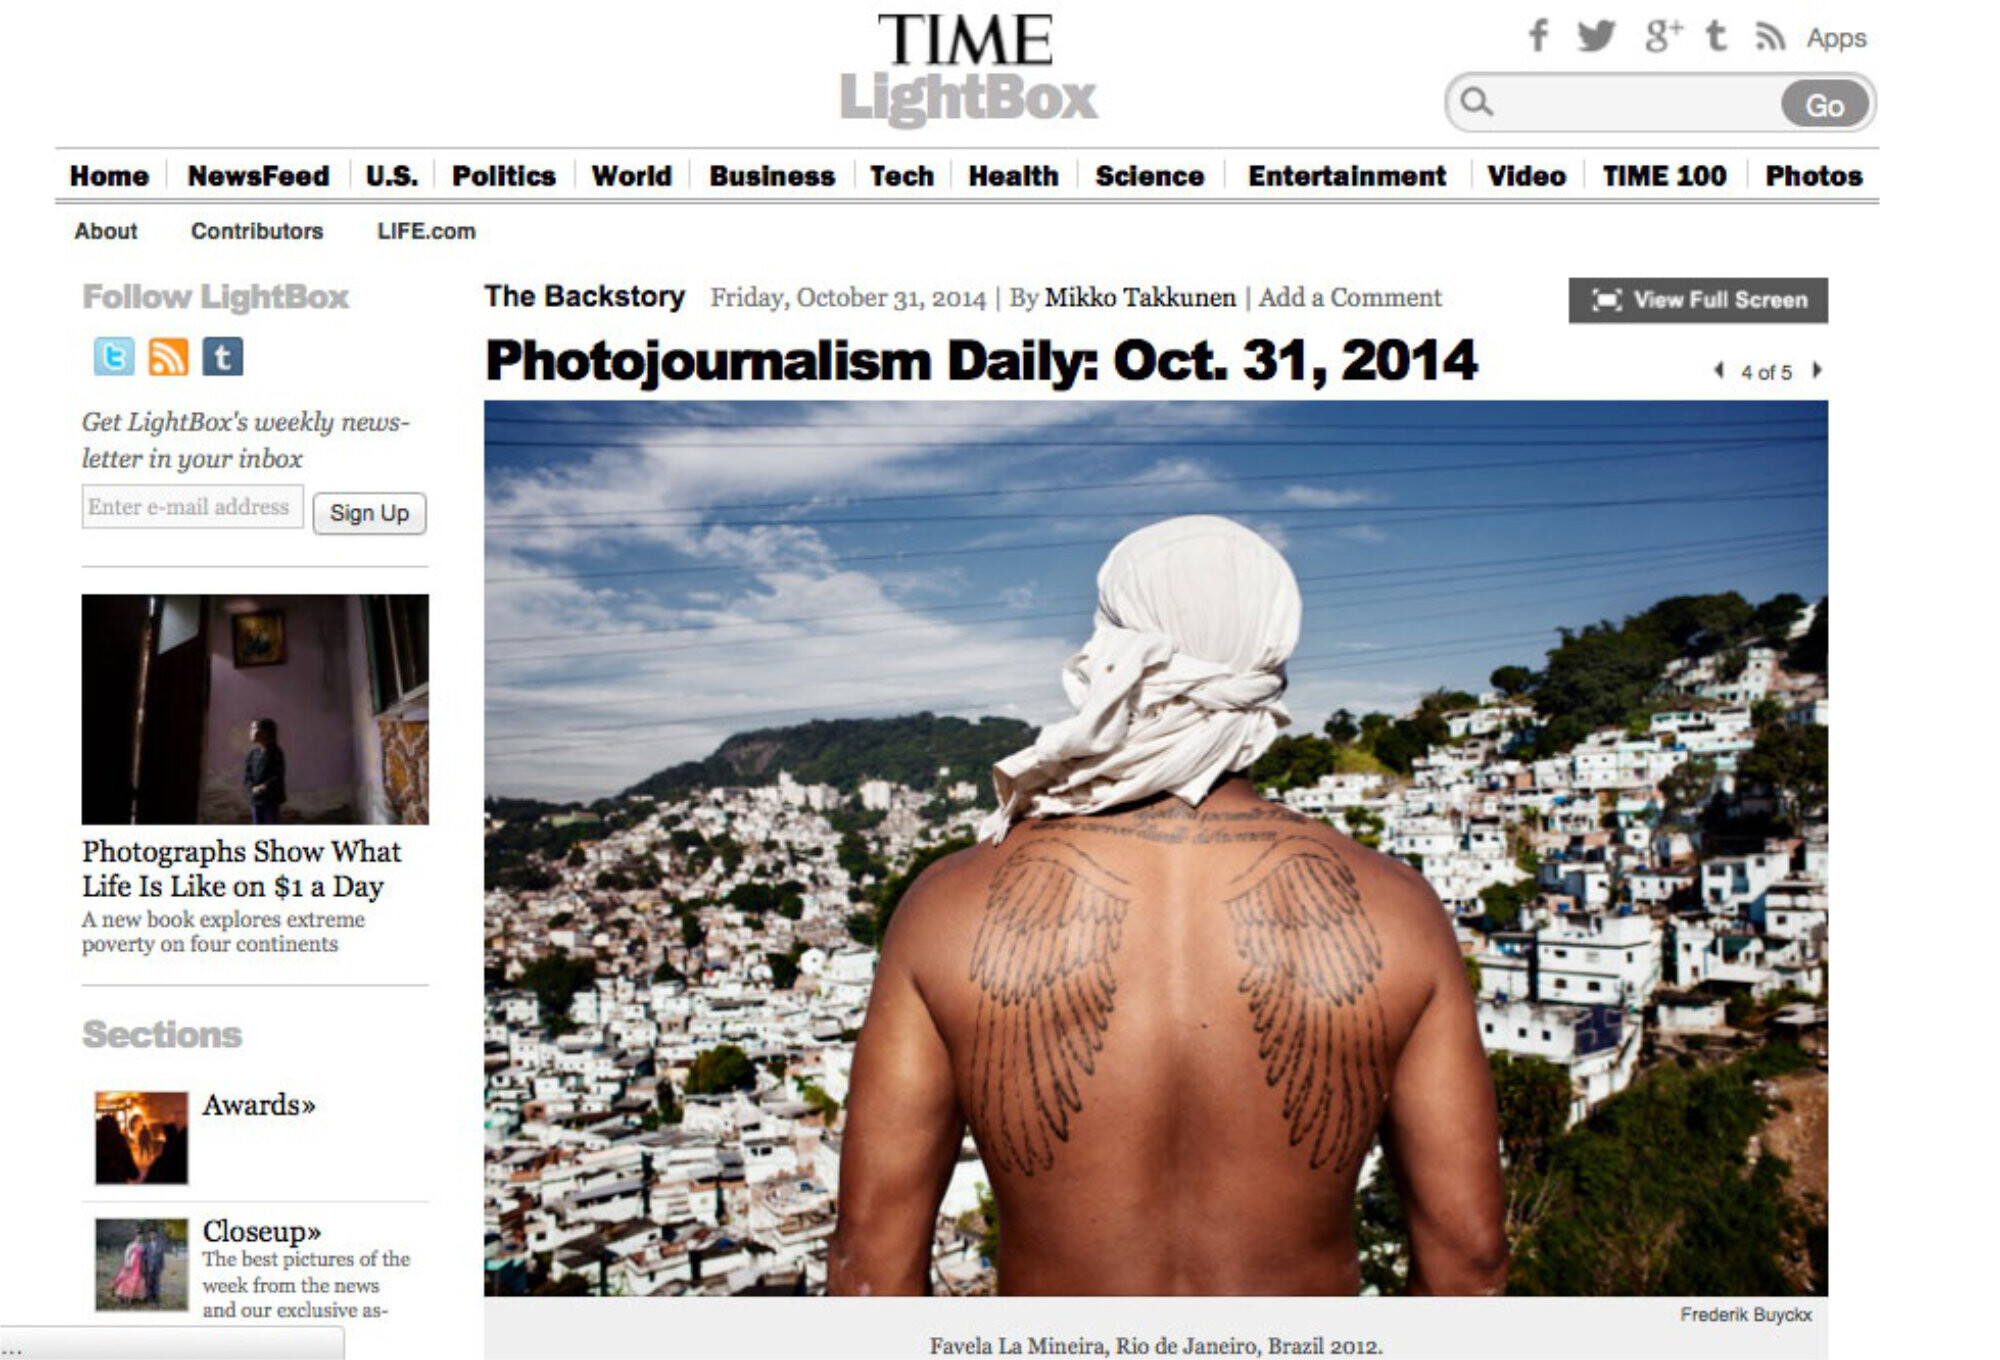Follow LightBox via Tumblr sidebar icon
The width and height of the screenshot is (2000, 1360).
pos(223,356)
